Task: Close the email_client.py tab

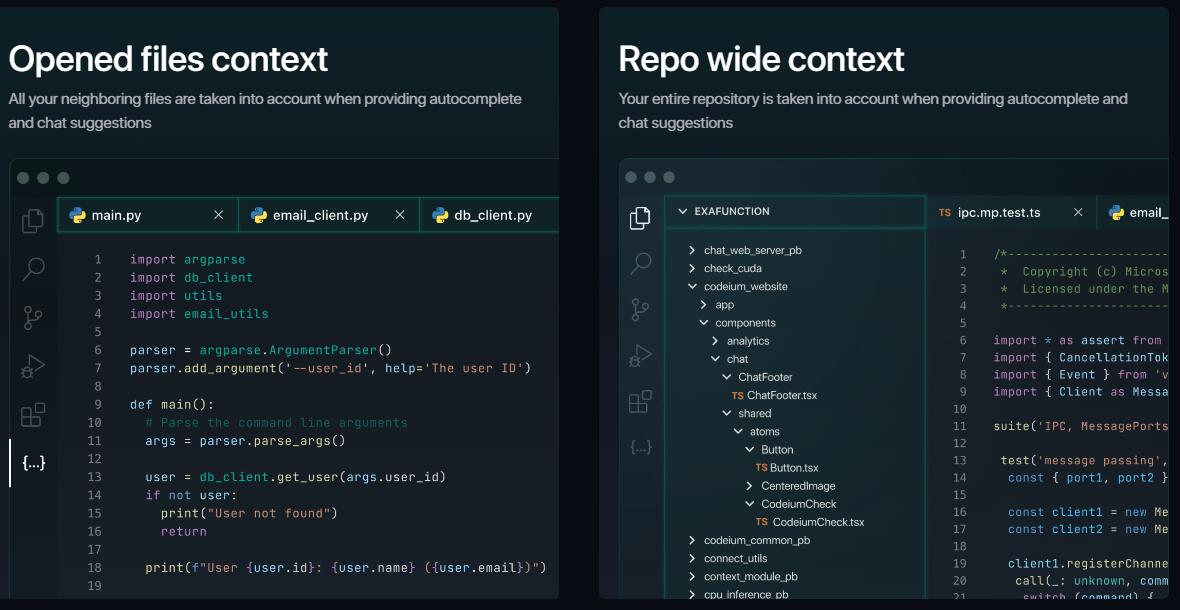Action: coord(400,215)
